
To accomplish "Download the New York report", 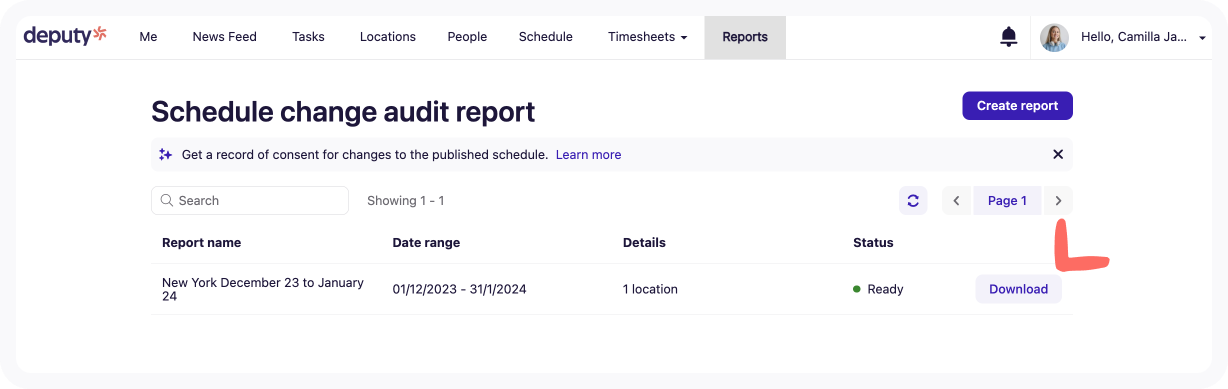I will (x=1018, y=289).
